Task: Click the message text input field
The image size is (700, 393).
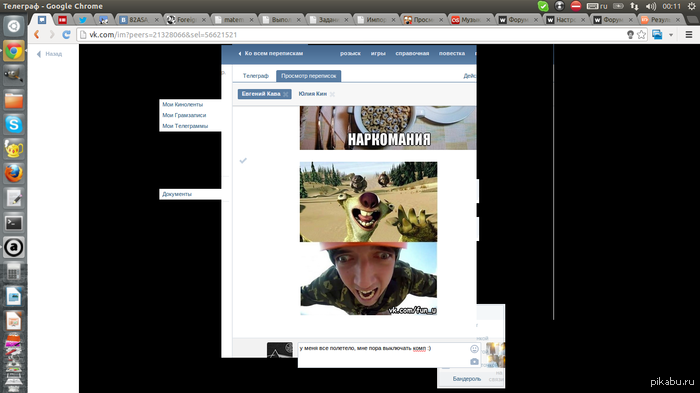Action: click(383, 355)
